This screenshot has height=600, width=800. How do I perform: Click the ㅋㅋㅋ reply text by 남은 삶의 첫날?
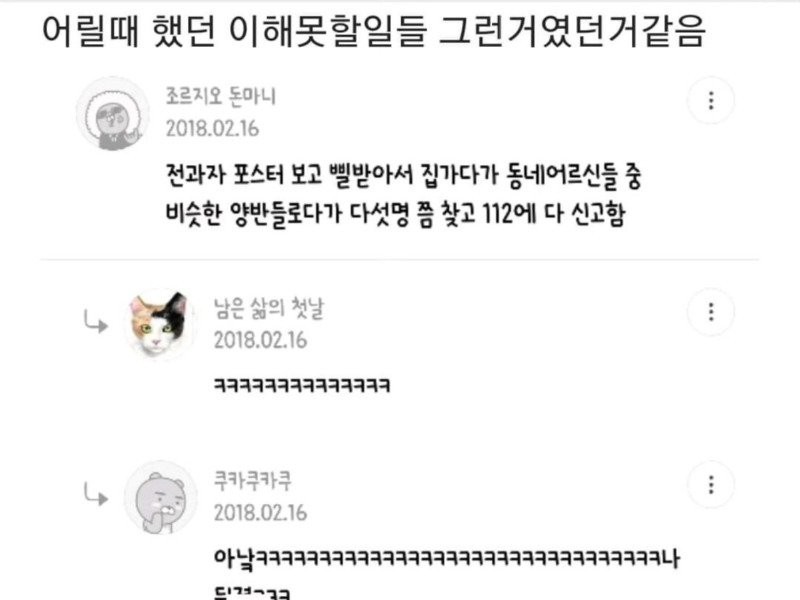302,384
